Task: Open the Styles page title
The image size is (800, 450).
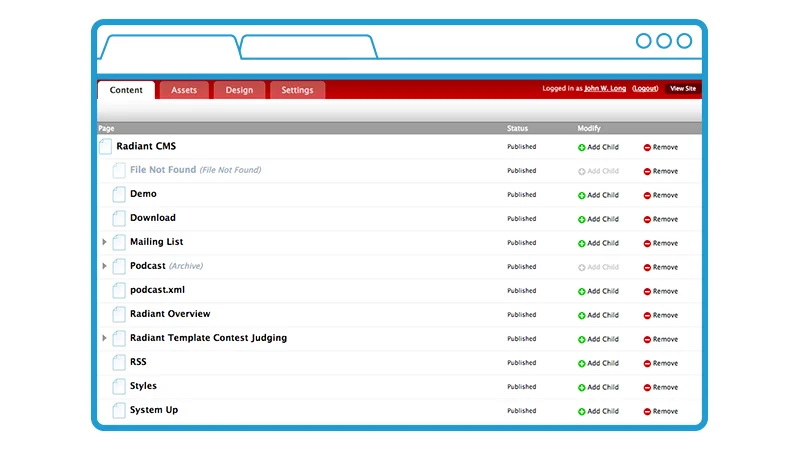Action: (x=143, y=385)
